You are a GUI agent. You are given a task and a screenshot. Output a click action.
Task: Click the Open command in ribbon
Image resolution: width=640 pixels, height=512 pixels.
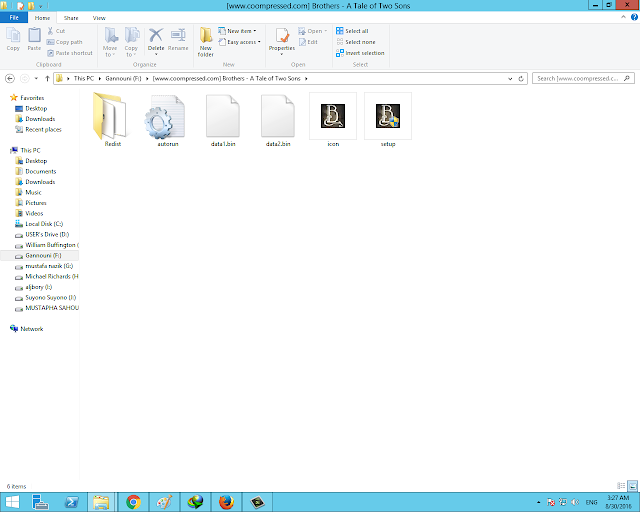coord(313,31)
